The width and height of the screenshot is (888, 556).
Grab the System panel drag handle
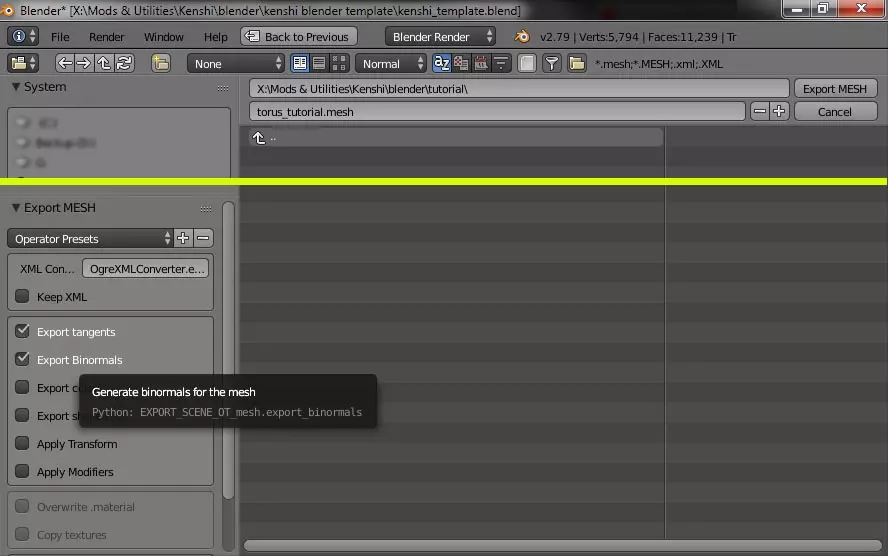coord(223,88)
